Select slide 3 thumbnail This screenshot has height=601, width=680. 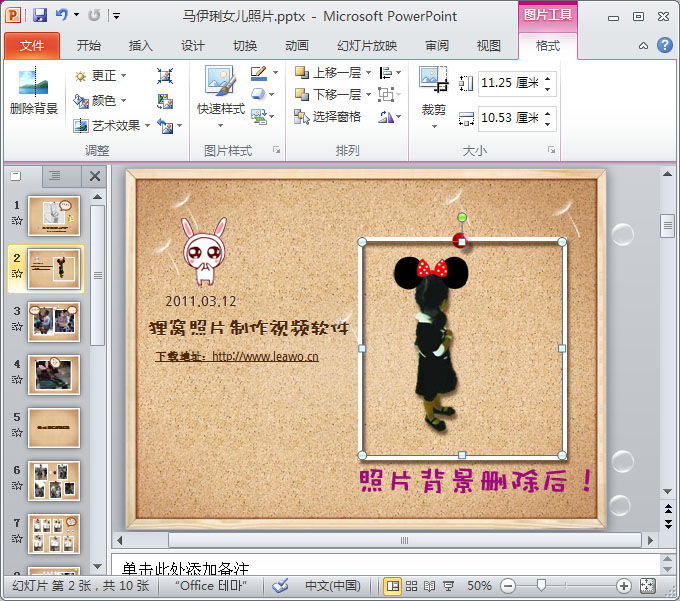coord(54,322)
